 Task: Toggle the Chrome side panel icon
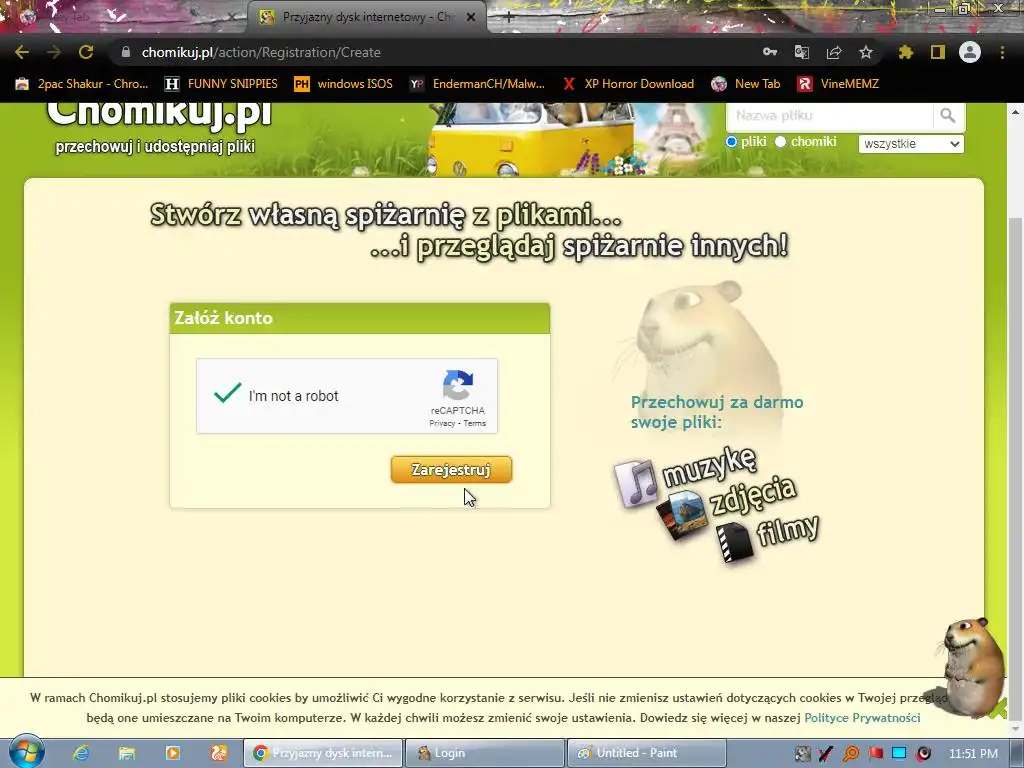(x=938, y=52)
